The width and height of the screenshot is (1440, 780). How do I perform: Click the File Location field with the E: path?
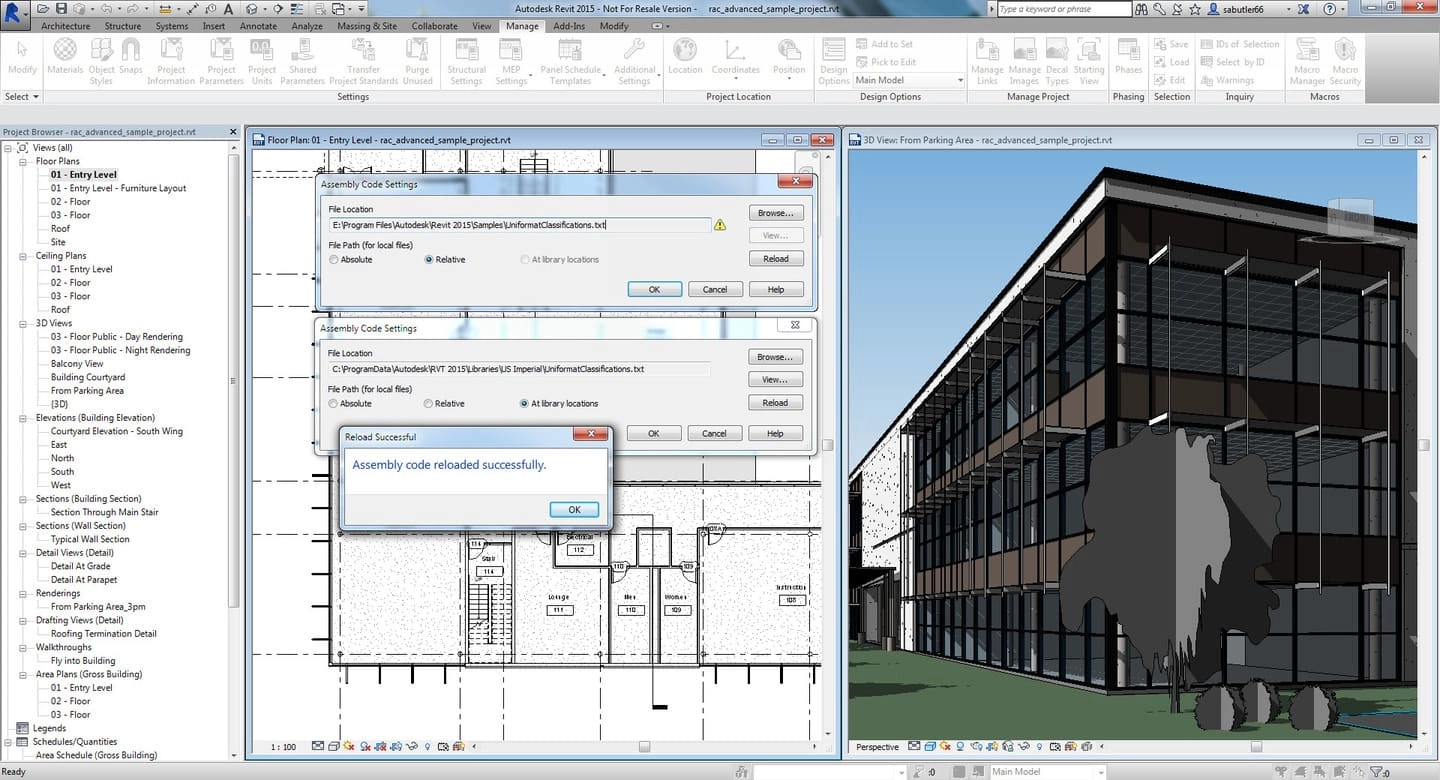click(x=520, y=225)
